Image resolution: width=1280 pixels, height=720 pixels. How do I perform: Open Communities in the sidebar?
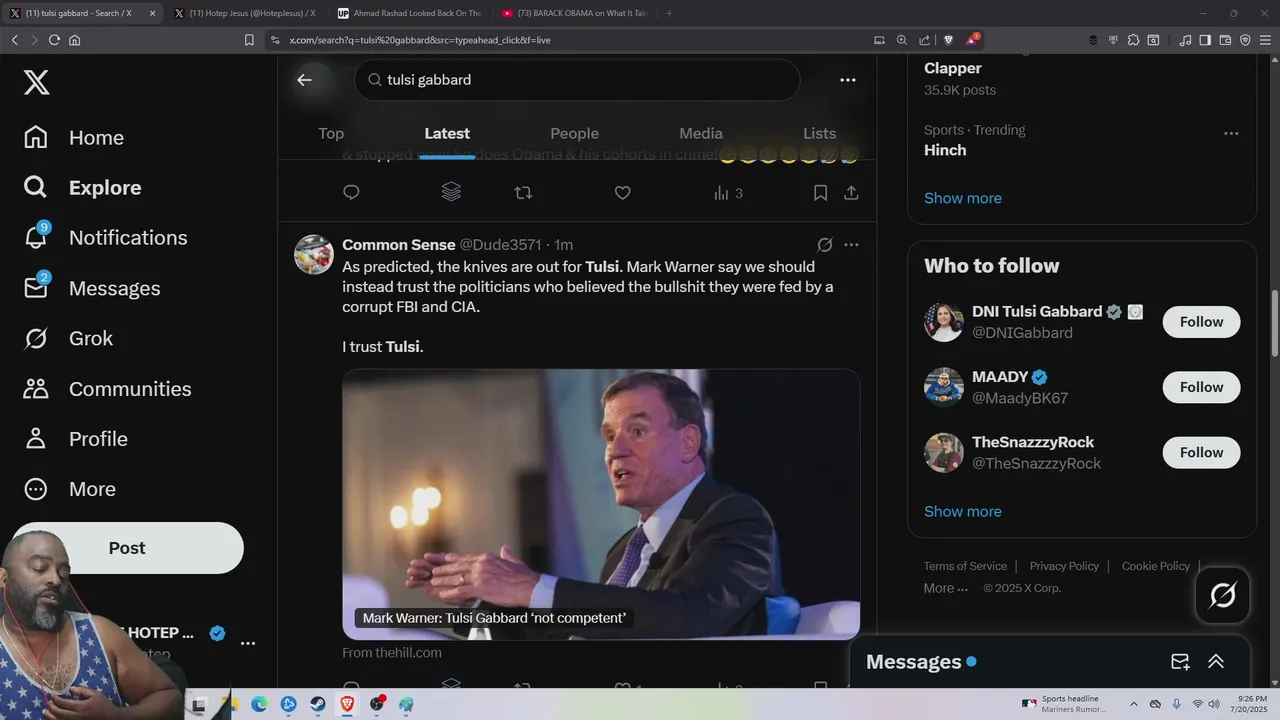tap(107, 389)
